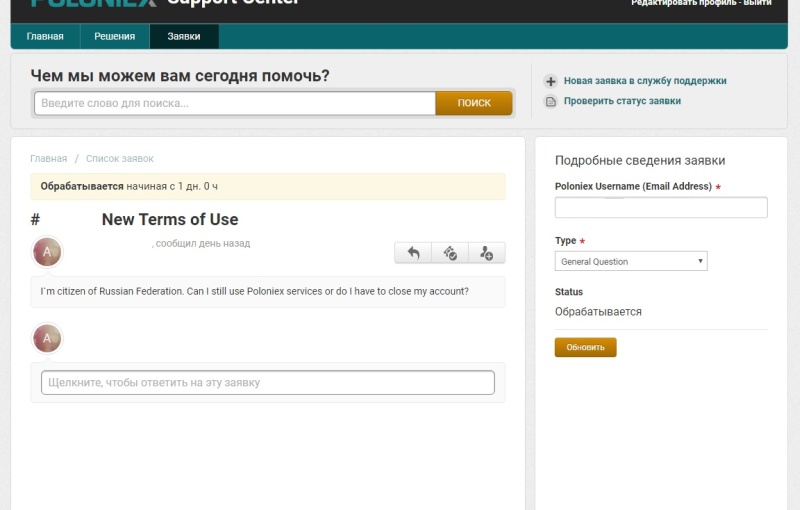Click the ПОИСК search button
800x510 pixels.
(x=474, y=103)
